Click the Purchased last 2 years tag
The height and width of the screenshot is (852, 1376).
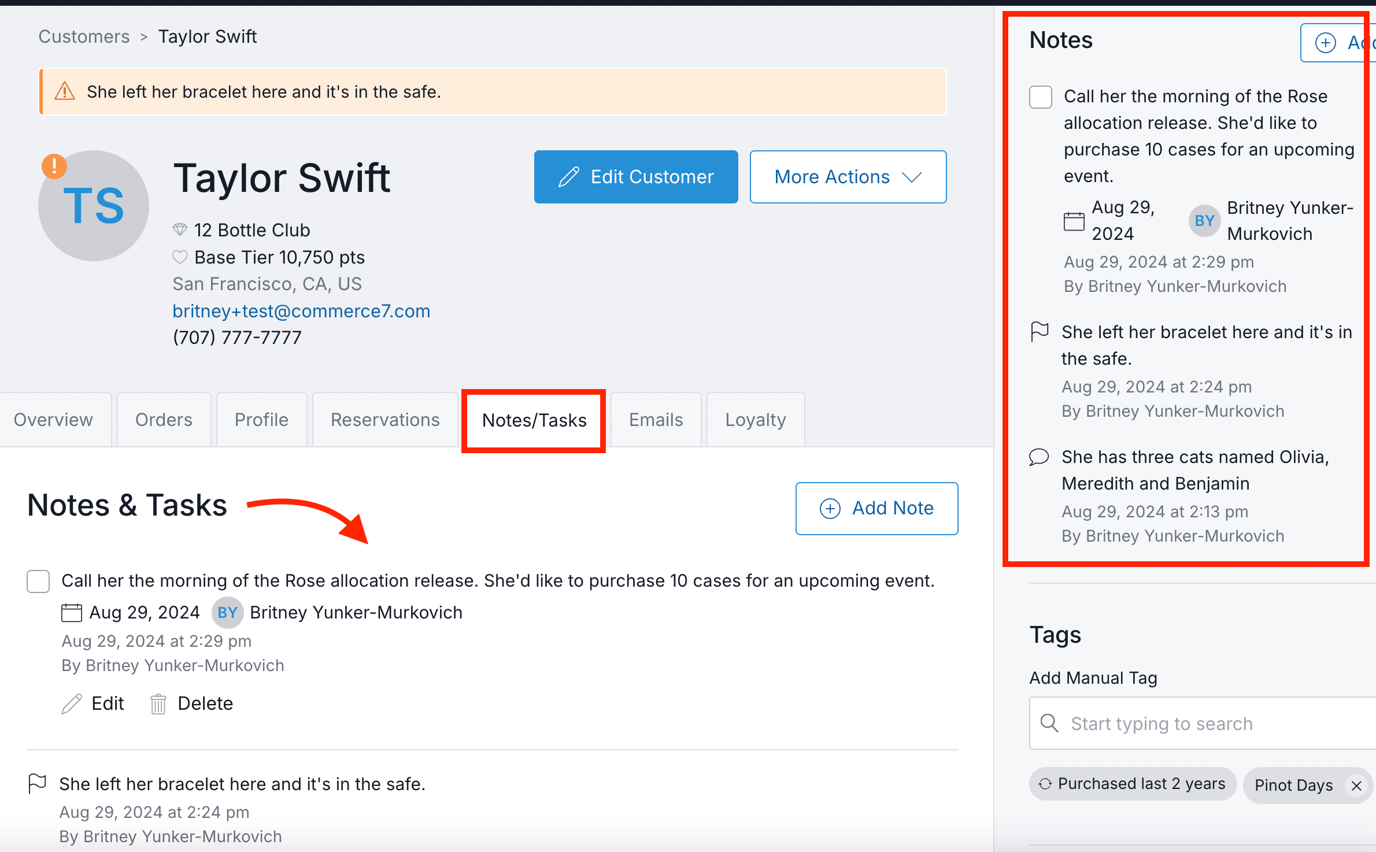click(x=1133, y=784)
